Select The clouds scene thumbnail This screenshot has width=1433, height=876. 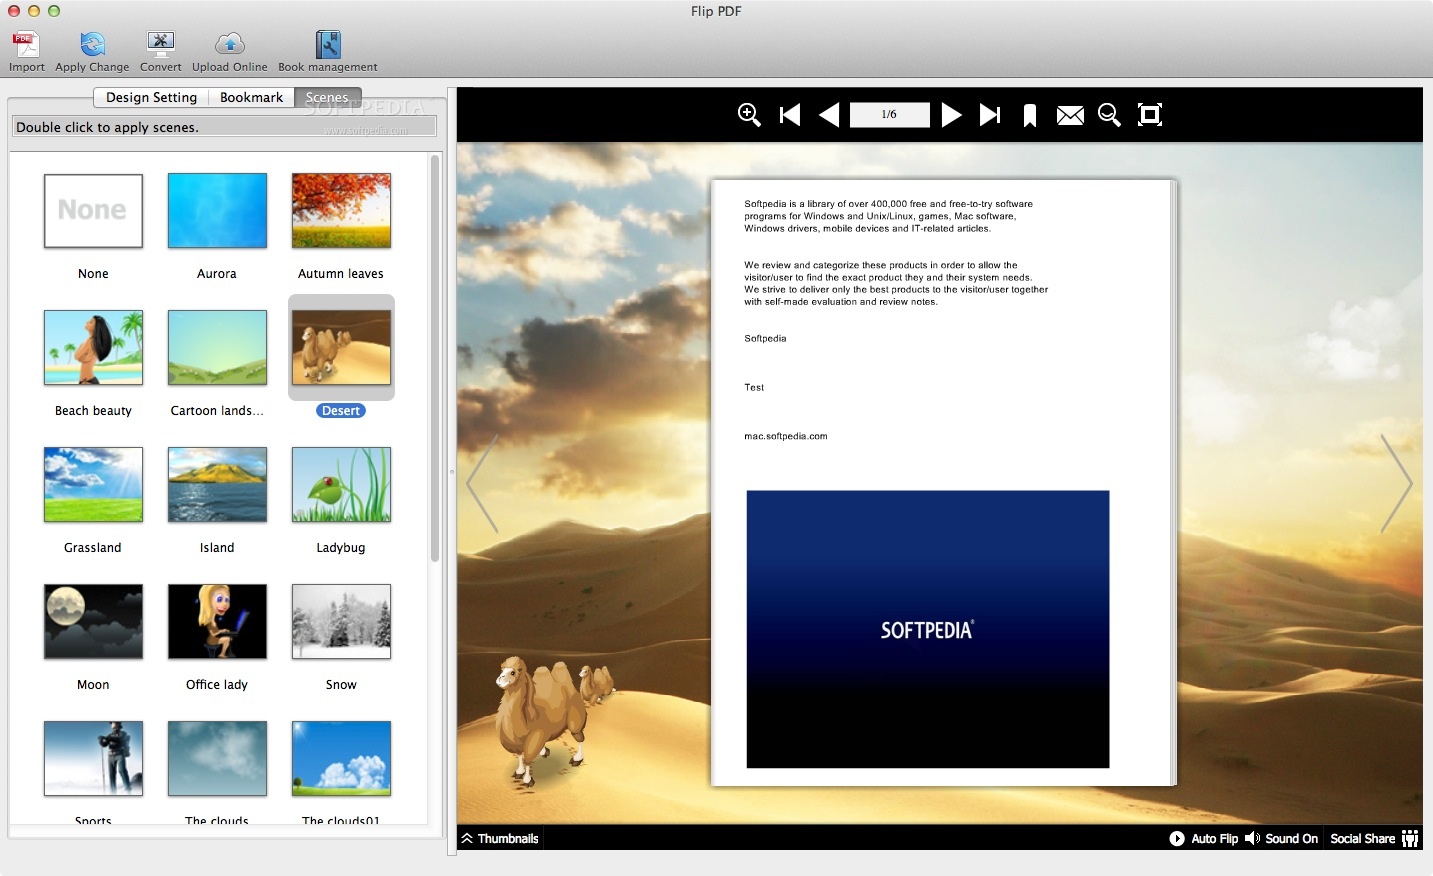pyautogui.click(x=217, y=759)
